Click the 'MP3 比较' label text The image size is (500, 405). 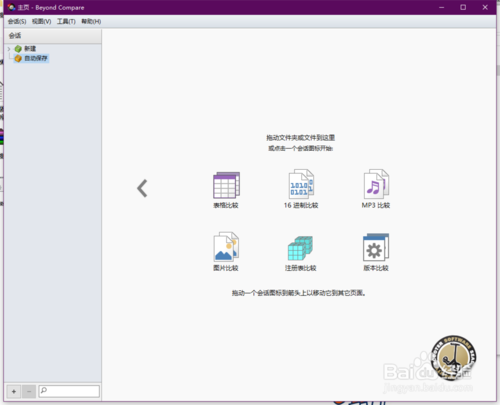click(376, 205)
